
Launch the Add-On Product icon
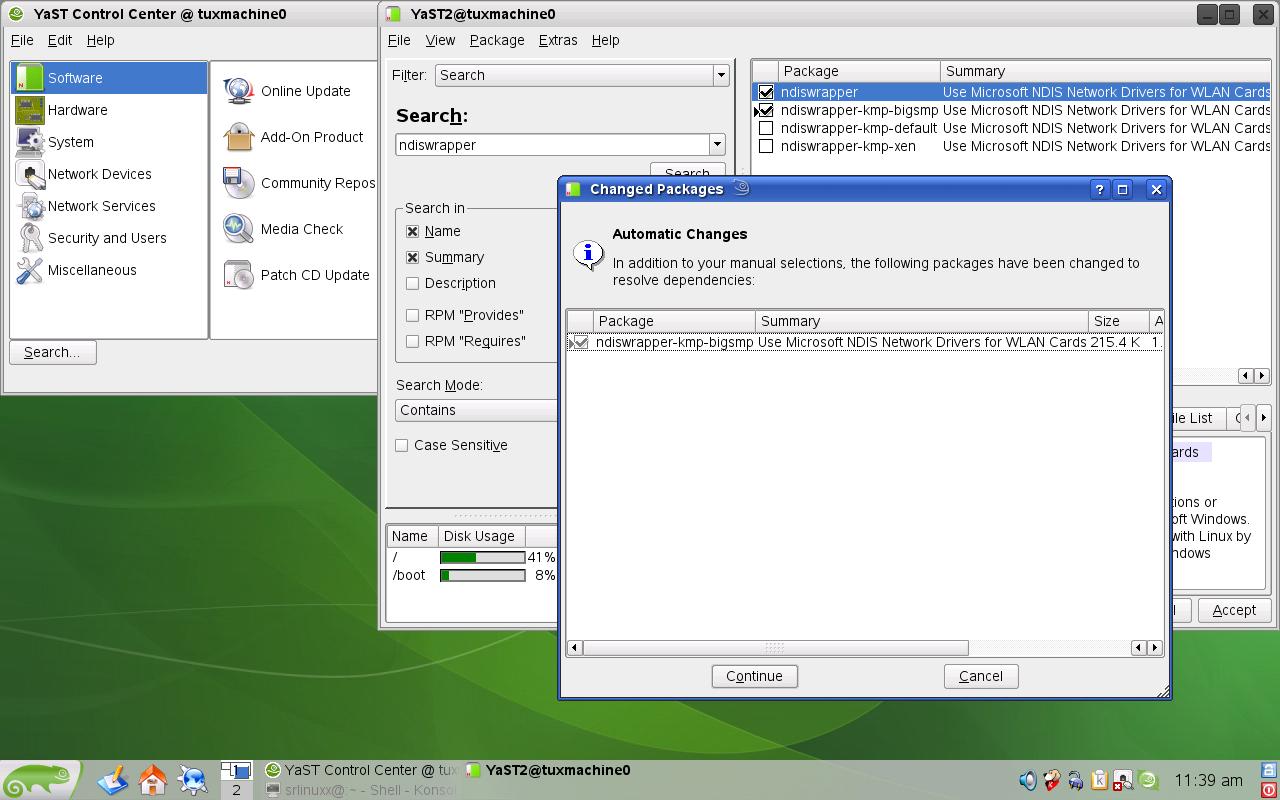[239, 137]
